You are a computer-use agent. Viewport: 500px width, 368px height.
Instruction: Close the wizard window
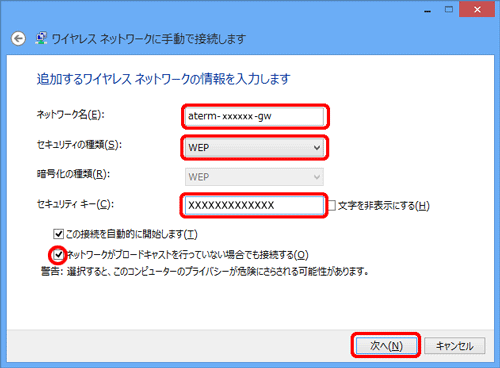point(477,9)
